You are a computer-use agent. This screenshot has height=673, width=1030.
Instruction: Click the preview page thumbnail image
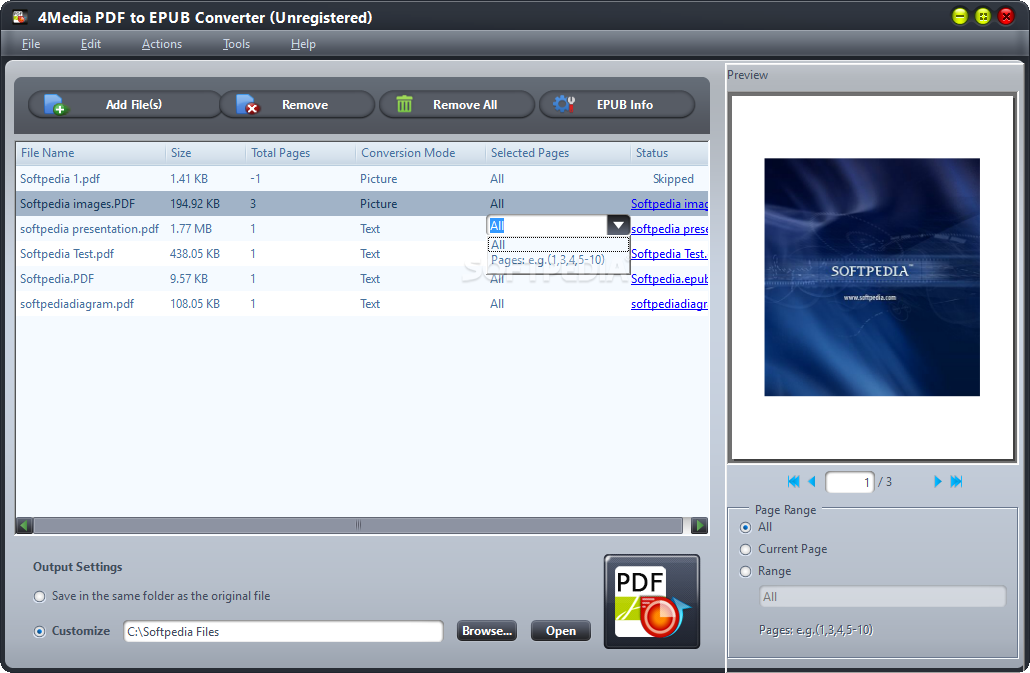pos(872,277)
